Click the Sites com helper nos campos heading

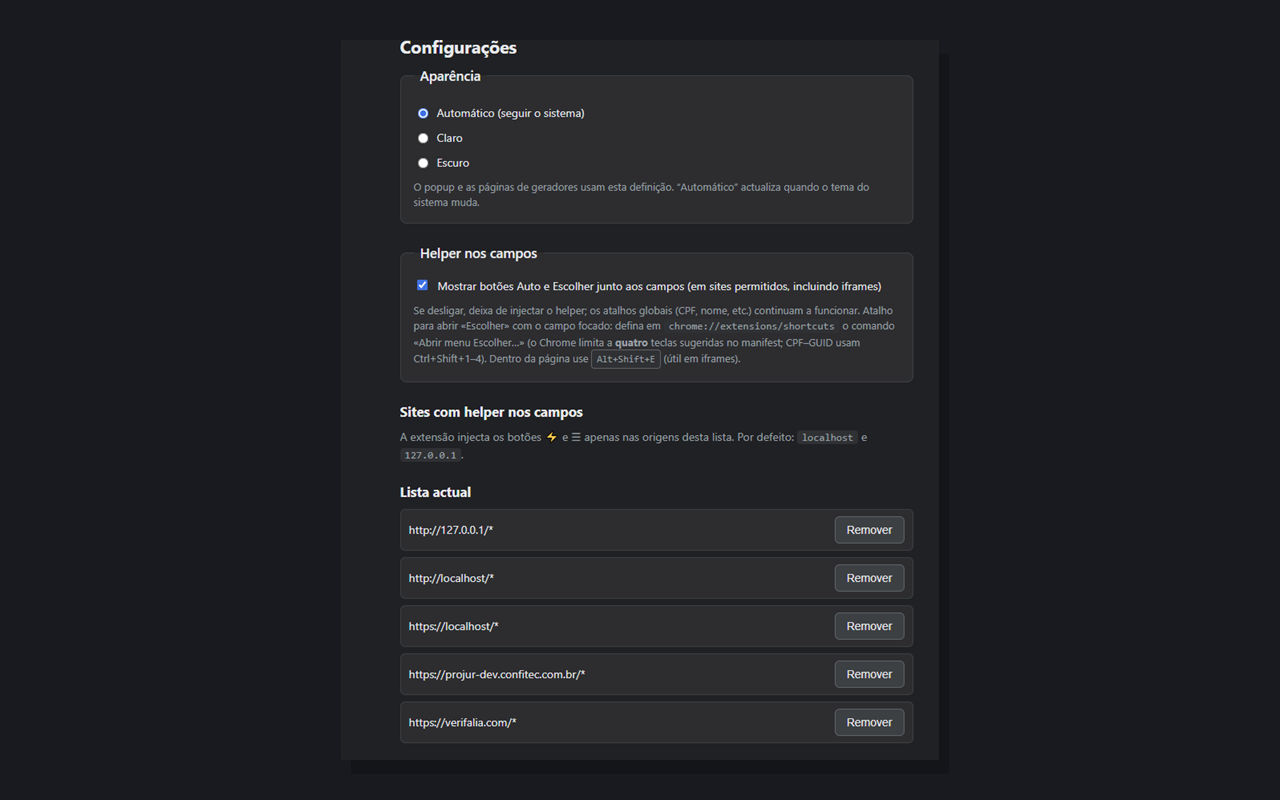click(491, 412)
